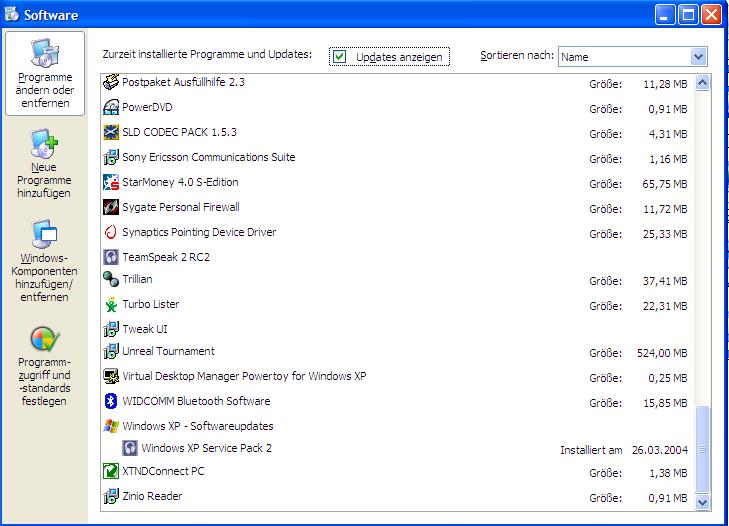Image resolution: width=729 pixels, height=526 pixels.
Task: Select TeamSpeak 2 RC2 entry
Action: 166,257
